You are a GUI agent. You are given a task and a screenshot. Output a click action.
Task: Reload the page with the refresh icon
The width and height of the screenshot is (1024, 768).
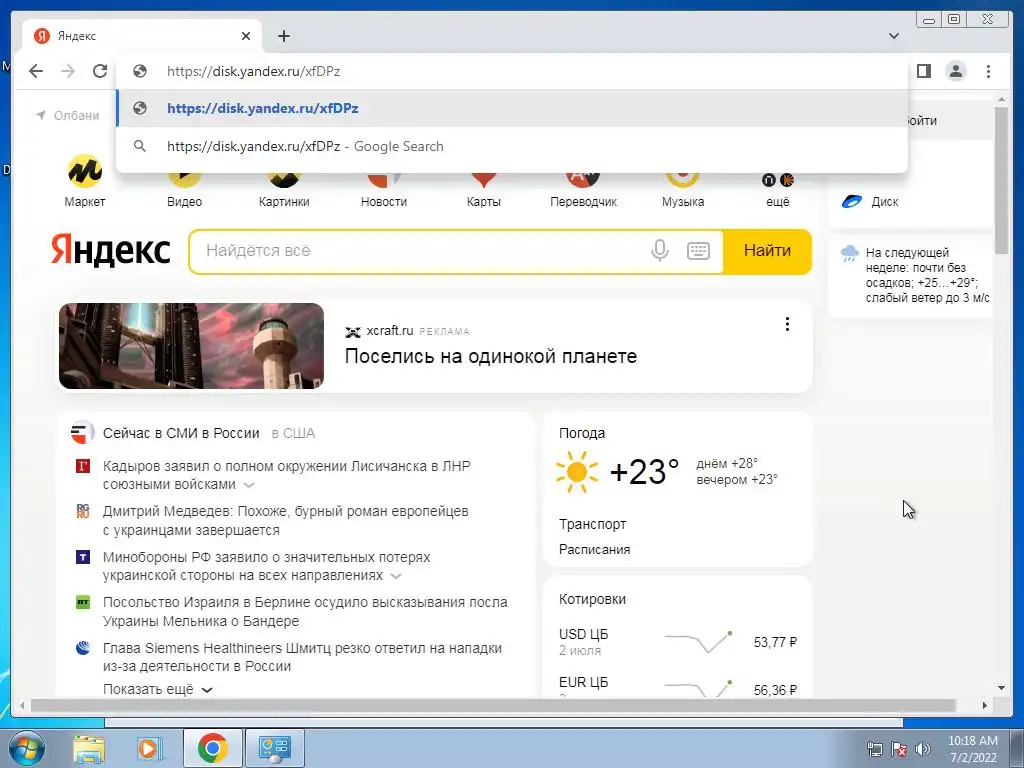coord(100,71)
